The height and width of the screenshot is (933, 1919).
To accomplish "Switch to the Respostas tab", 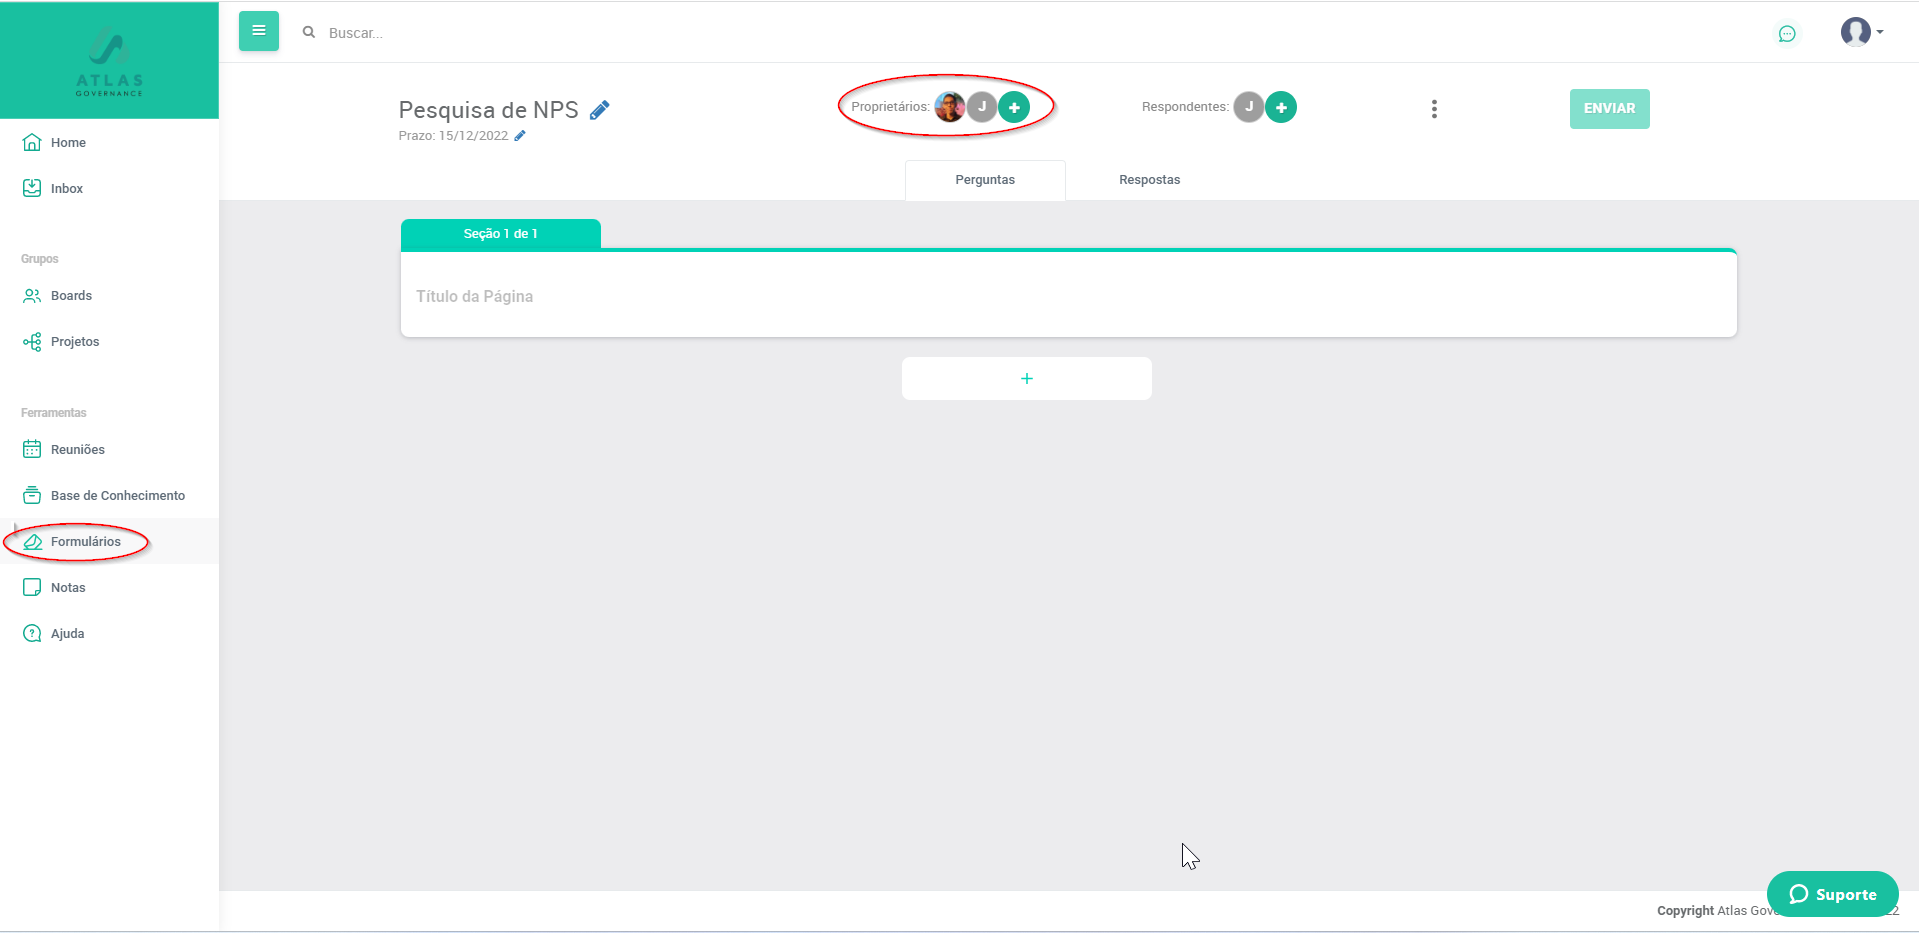I will [x=1149, y=180].
